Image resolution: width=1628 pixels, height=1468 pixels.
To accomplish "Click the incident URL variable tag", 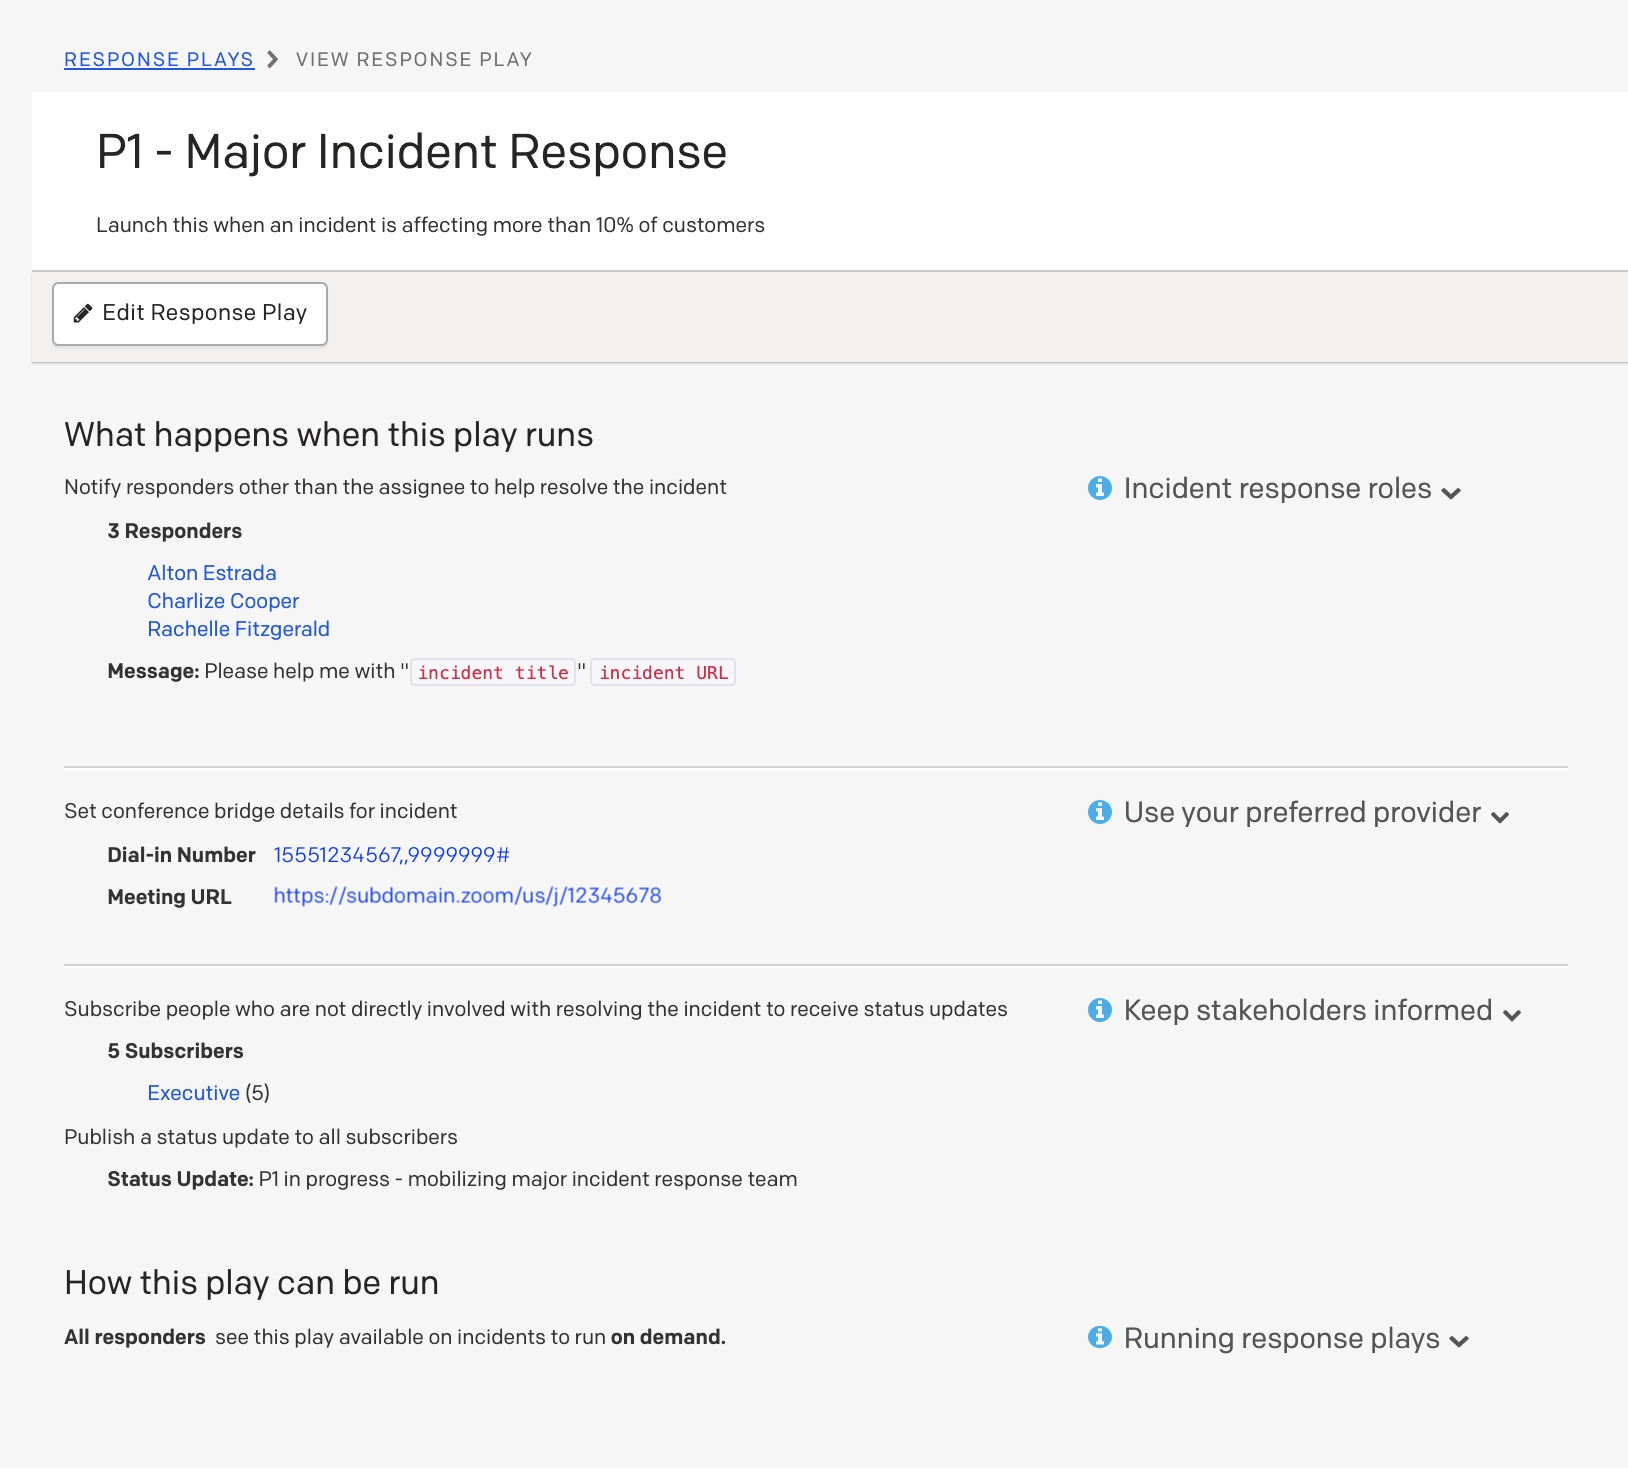I will (x=663, y=673).
